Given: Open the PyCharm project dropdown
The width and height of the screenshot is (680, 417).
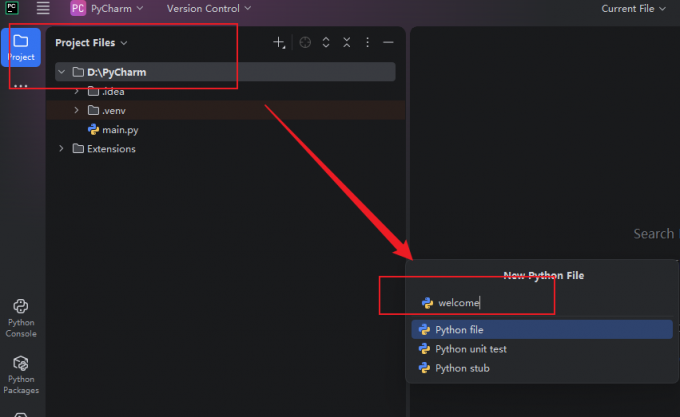Looking at the screenshot, I should point(107,9).
